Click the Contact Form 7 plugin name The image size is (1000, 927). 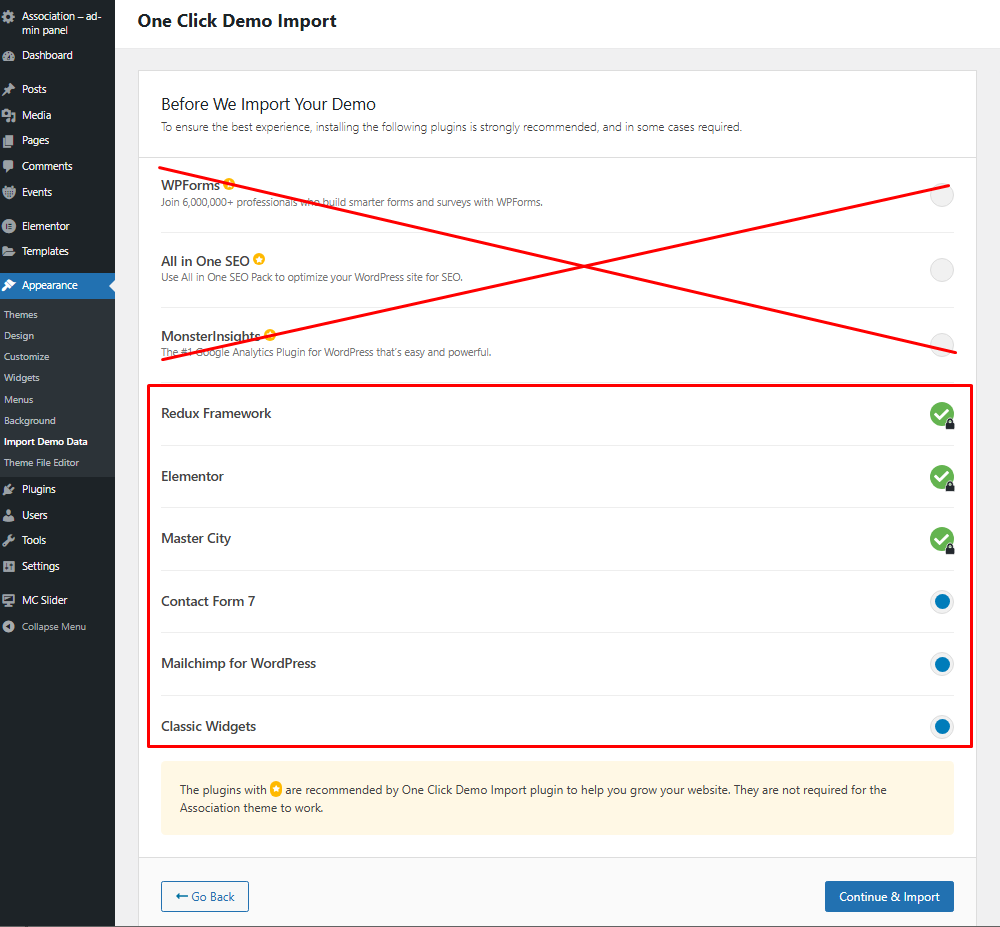click(x=208, y=601)
